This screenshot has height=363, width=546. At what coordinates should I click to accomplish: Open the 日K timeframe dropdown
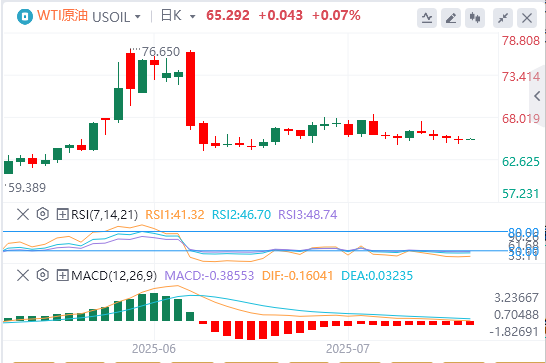tap(178, 16)
